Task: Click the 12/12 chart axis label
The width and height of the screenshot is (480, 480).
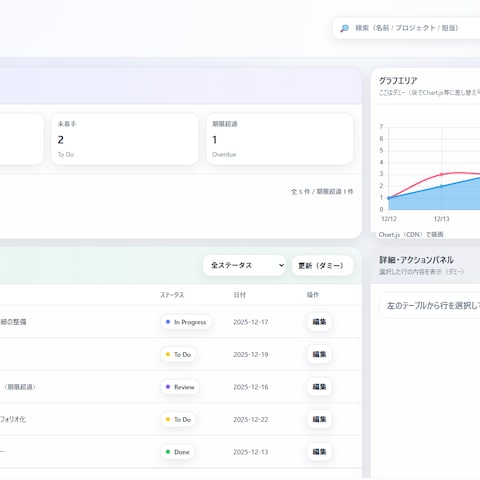Action: point(389,219)
